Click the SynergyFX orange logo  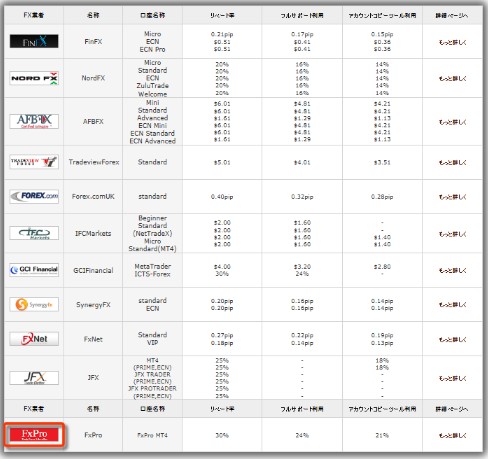pos(34,304)
